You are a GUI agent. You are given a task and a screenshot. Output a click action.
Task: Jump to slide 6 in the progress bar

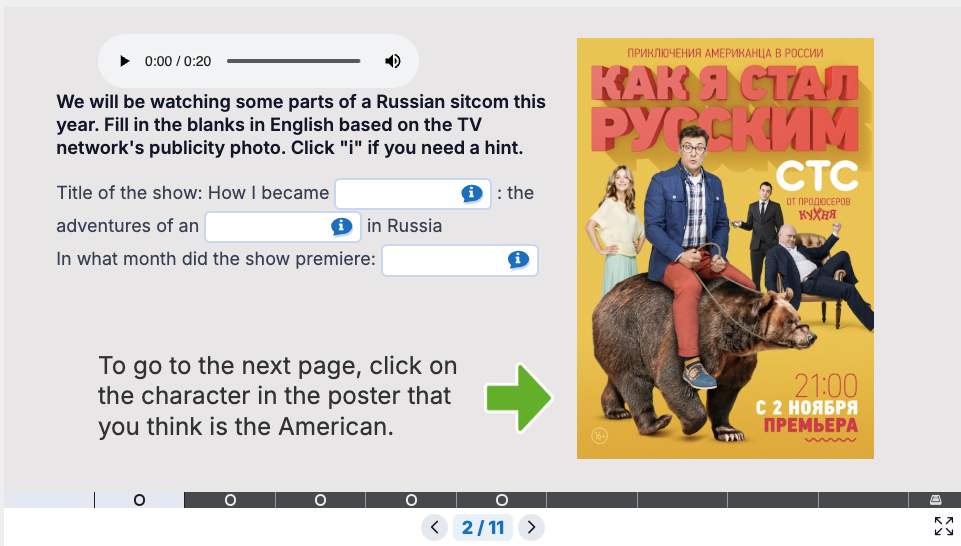point(501,500)
